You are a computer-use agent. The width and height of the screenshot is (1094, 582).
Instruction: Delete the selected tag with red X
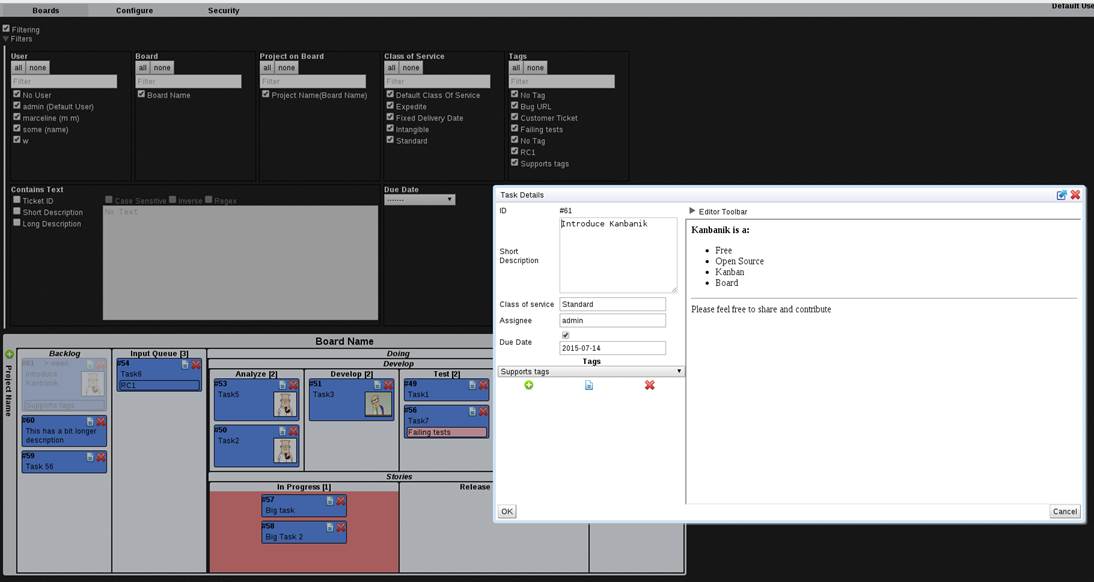[649, 385]
